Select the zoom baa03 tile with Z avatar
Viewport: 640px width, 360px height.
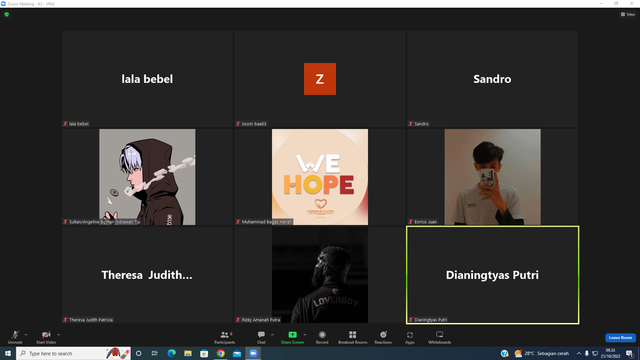coord(320,79)
